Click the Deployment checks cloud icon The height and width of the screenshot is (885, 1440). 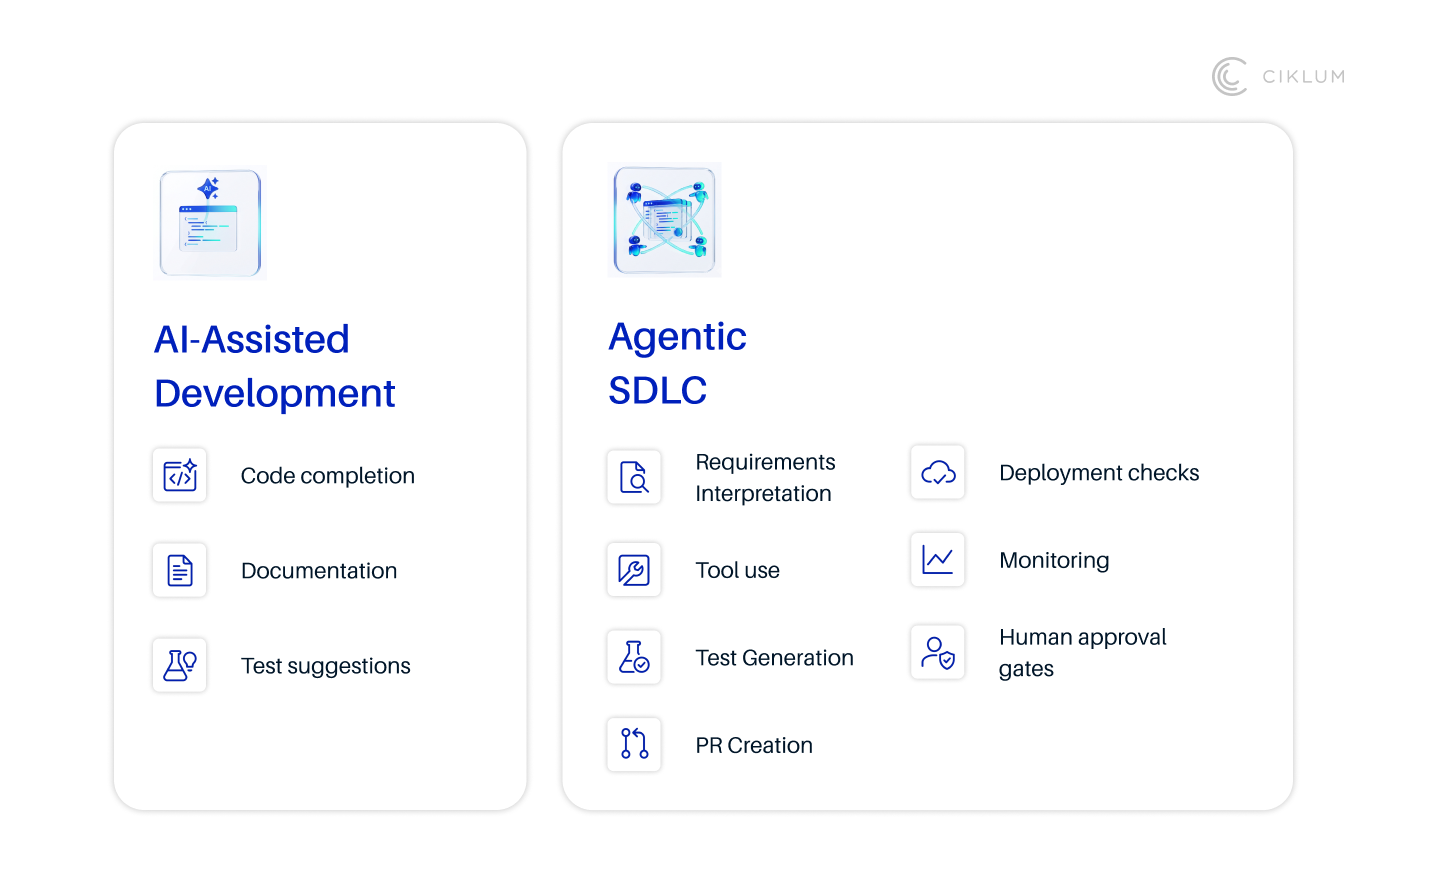click(938, 472)
